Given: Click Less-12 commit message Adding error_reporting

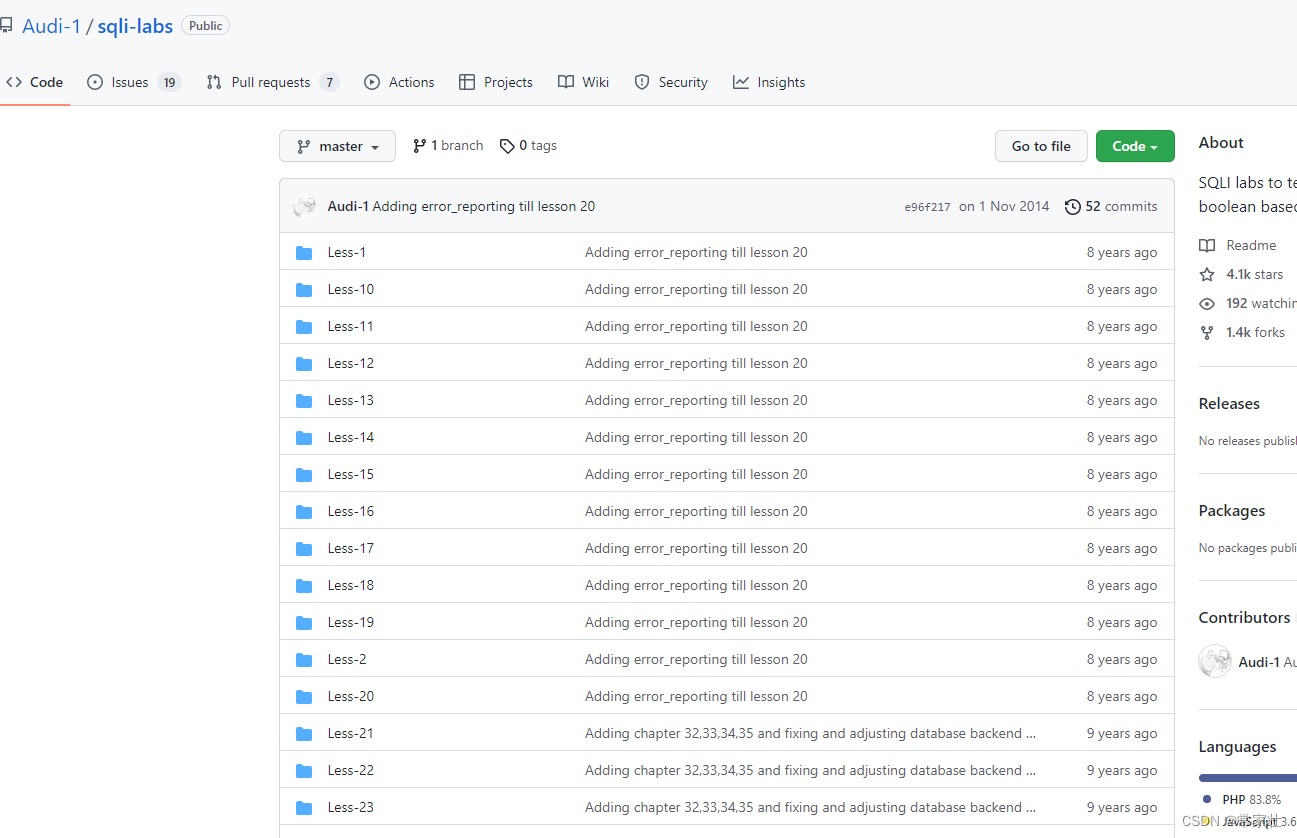Looking at the screenshot, I should pos(696,364).
